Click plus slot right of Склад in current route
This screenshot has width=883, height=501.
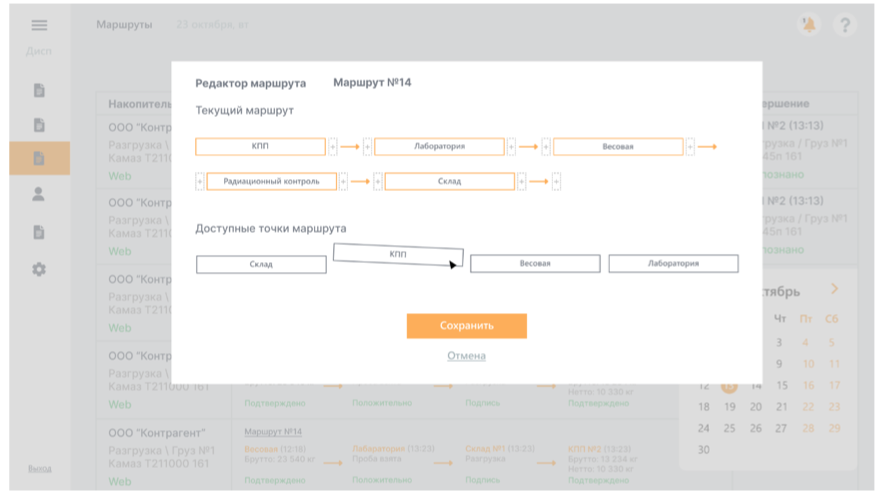[521, 181]
